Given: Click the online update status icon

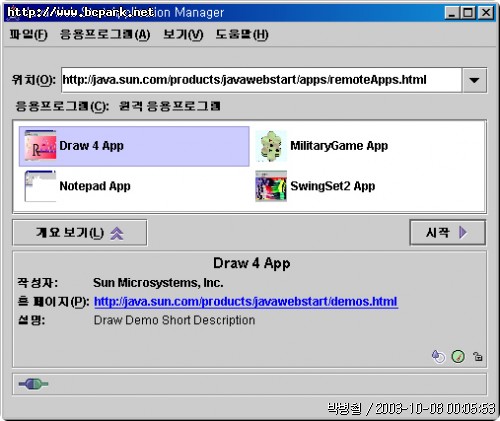Looking at the screenshot, I should [438, 356].
